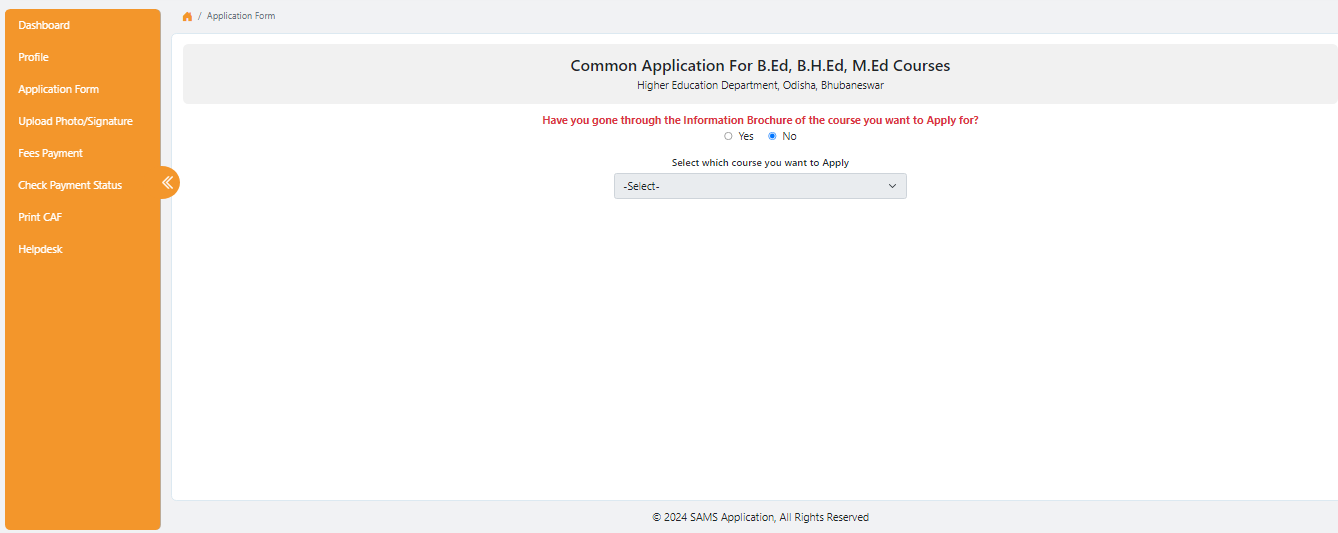
Task: Select the Yes radio button
Action: [x=728, y=136]
